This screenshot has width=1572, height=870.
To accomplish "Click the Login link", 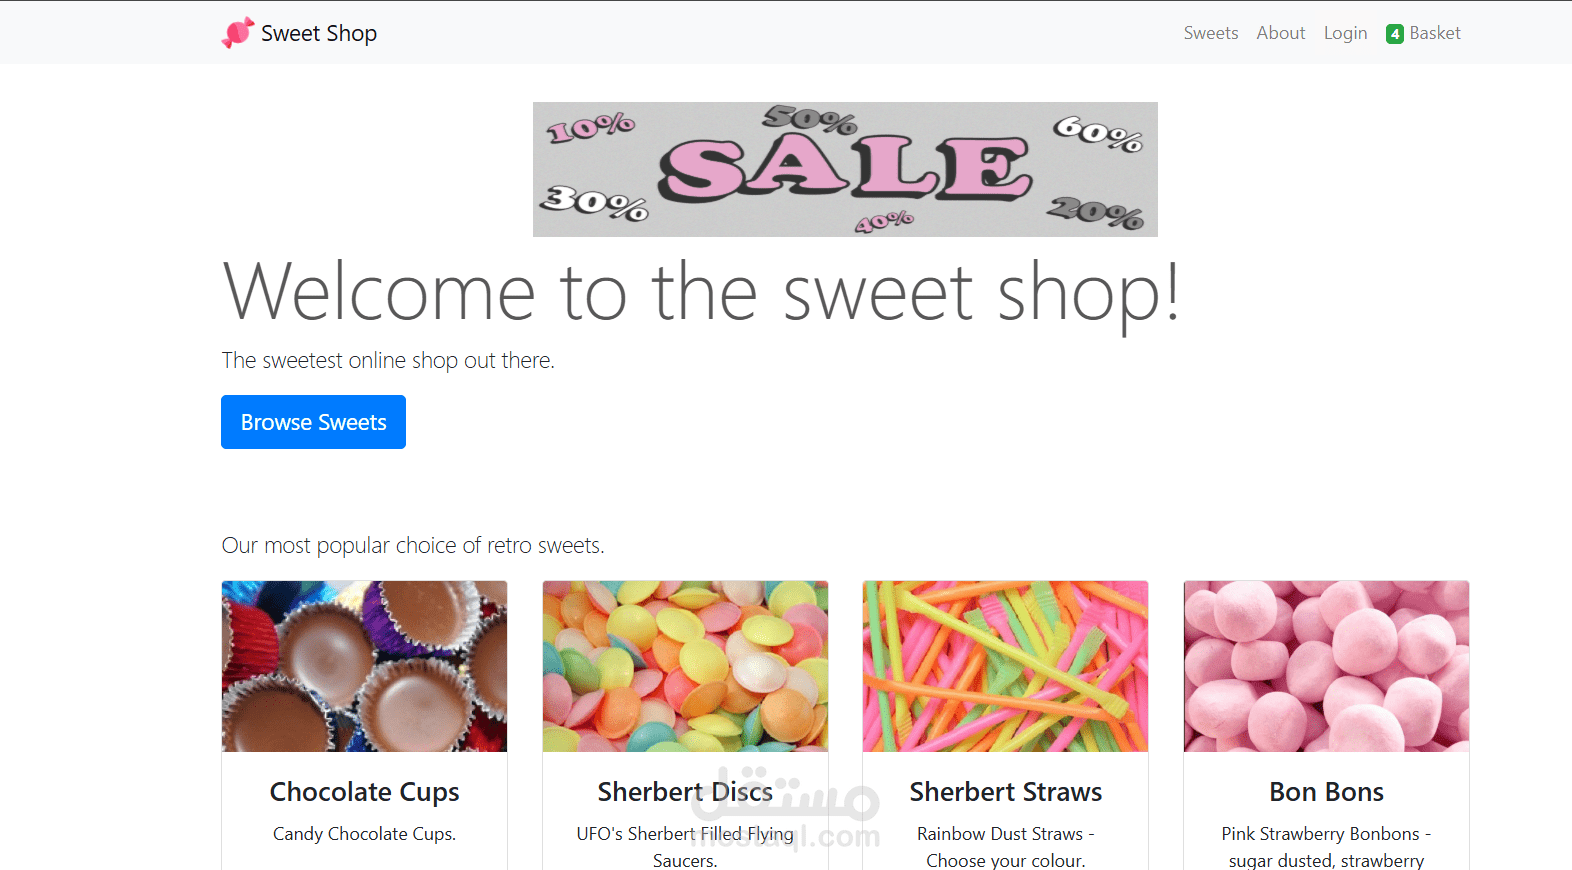I will click(x=1344, y=32).
